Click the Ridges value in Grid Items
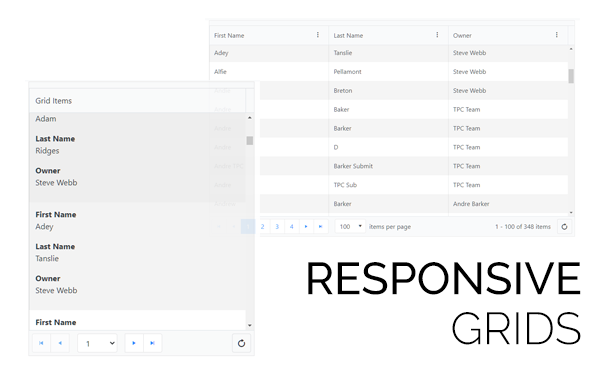594x376 pixels. (x=47, y=151)
